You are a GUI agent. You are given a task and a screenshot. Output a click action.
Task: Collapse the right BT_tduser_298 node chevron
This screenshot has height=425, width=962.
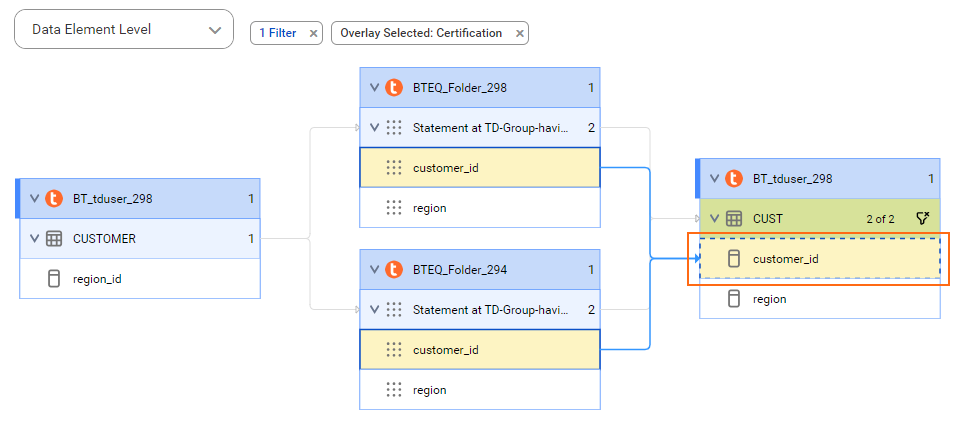click(x=714, y=178)
